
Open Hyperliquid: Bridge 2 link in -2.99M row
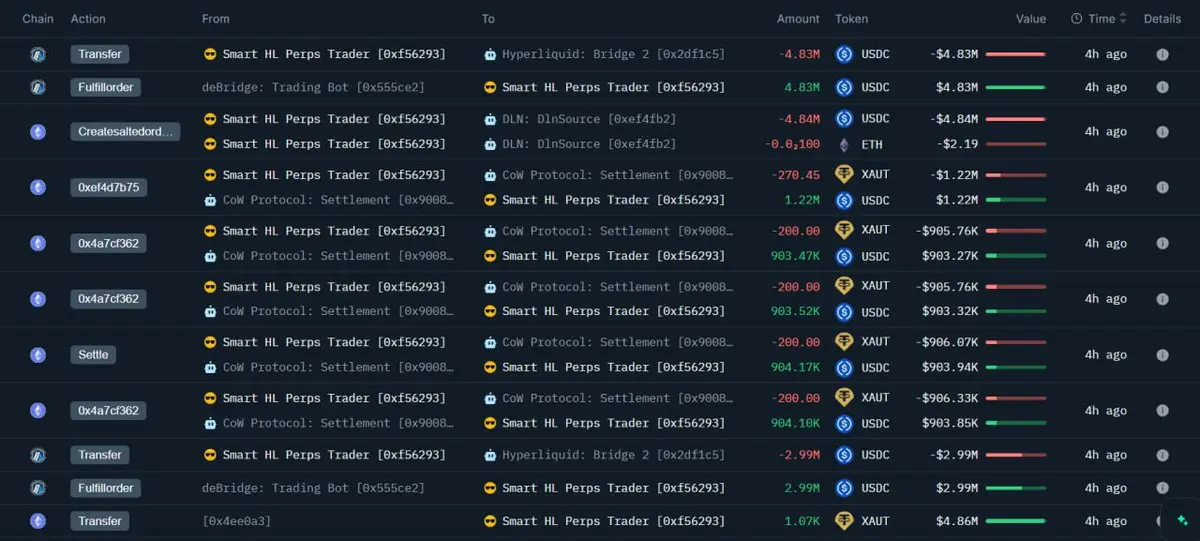[613, 455]
